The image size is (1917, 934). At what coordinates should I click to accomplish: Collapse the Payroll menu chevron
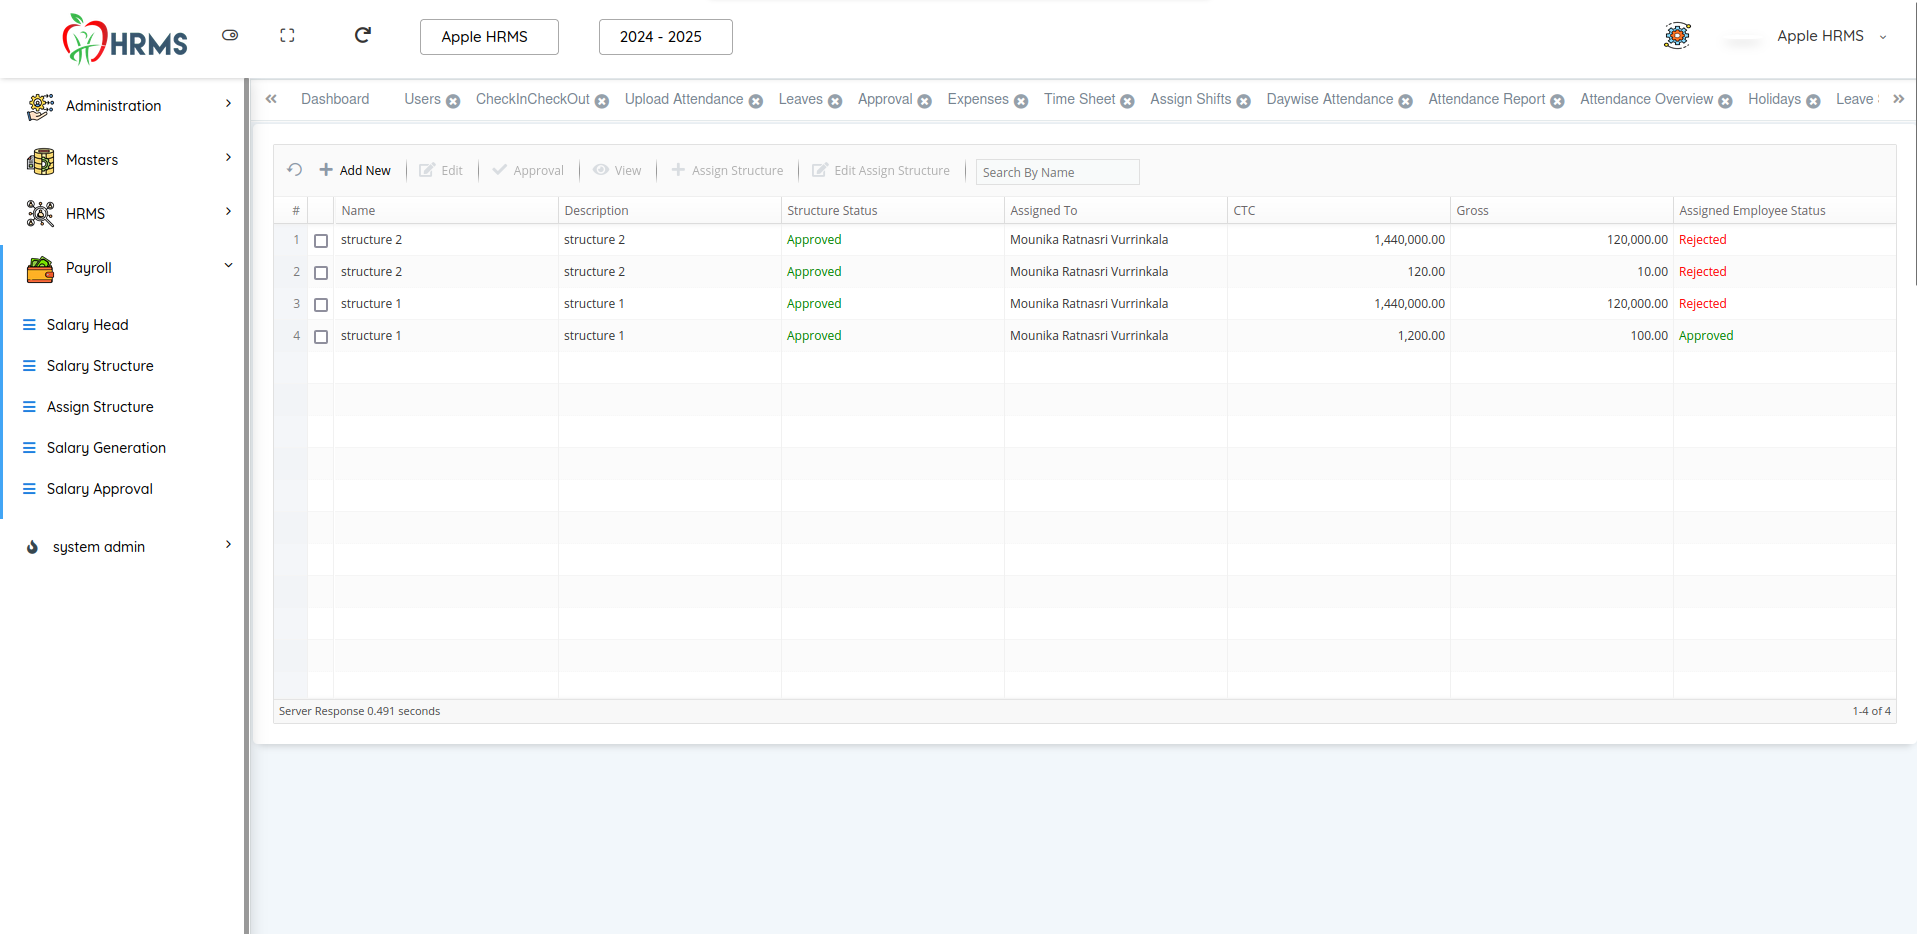[x=228, y=266]
